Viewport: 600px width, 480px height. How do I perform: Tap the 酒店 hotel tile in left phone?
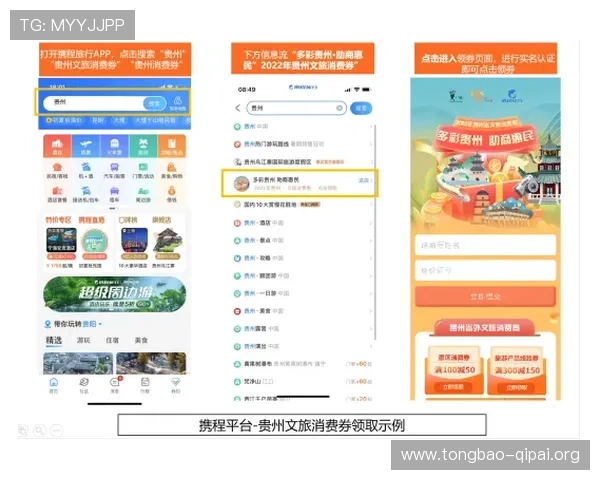[x=57, y=146]
